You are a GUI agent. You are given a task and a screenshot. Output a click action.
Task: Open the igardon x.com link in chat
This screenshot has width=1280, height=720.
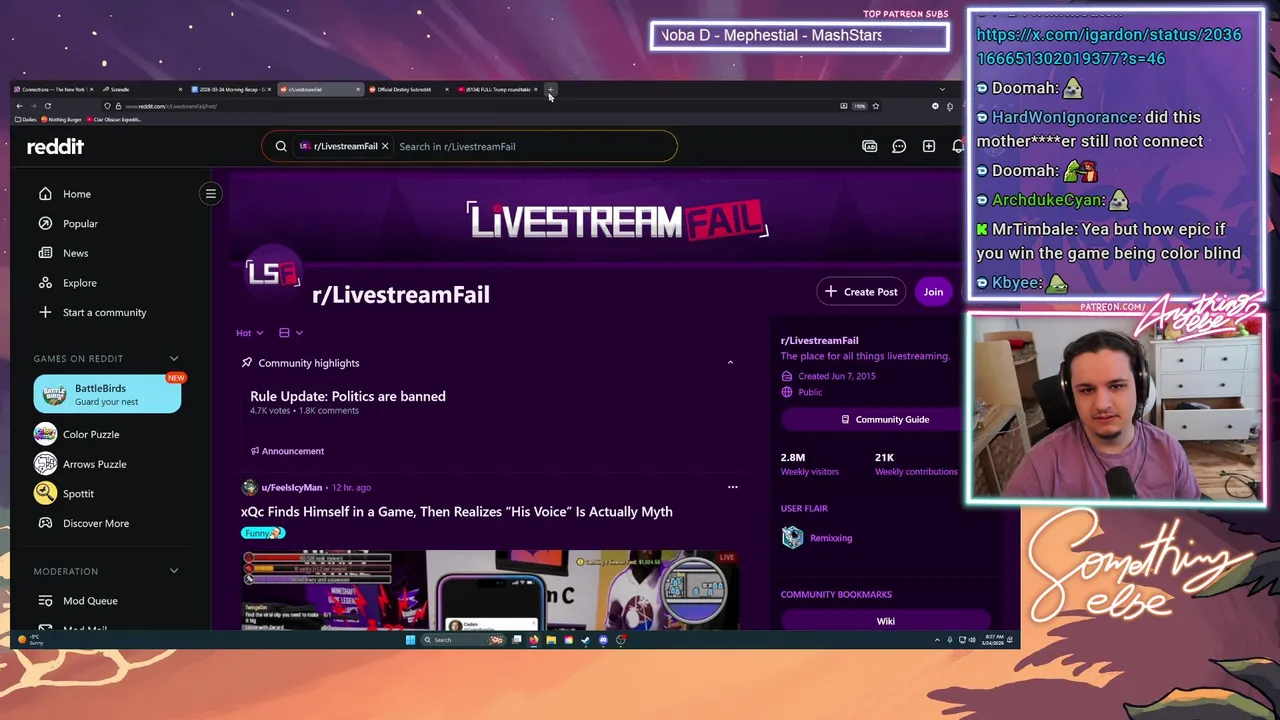(1109, 46)
